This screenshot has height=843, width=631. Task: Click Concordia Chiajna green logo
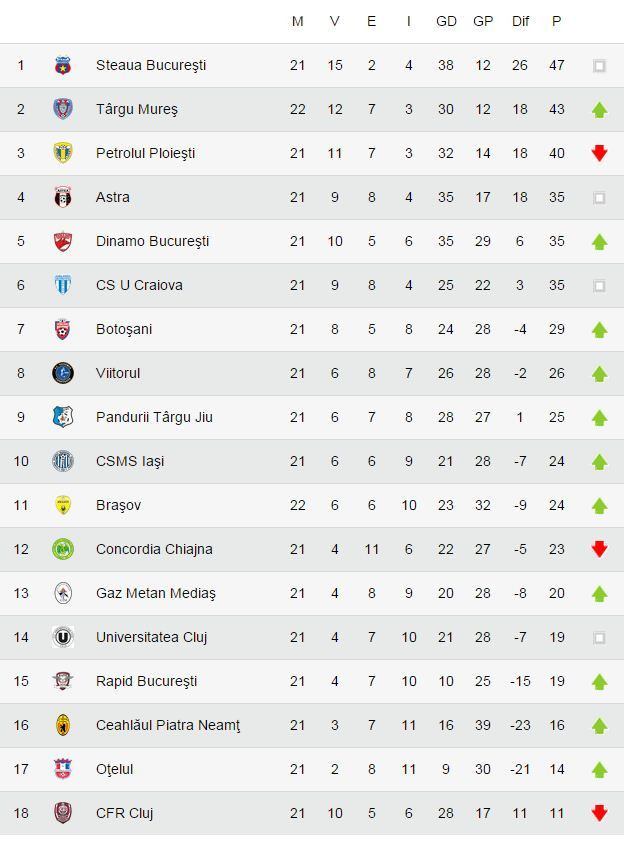[x=63, y=550]
